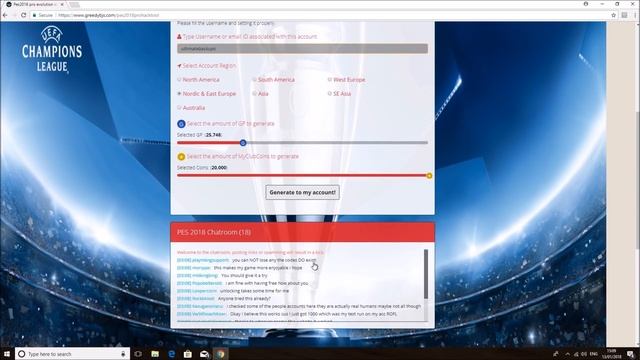
Task: Click the user icon beside Type Username label
Action: (179, 36)
